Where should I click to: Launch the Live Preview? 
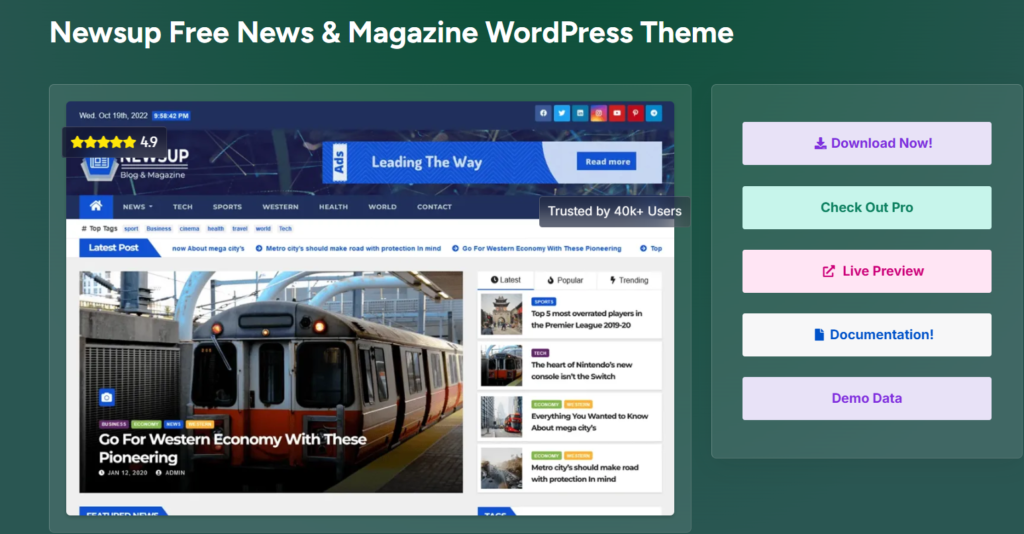tap(867, 271)
